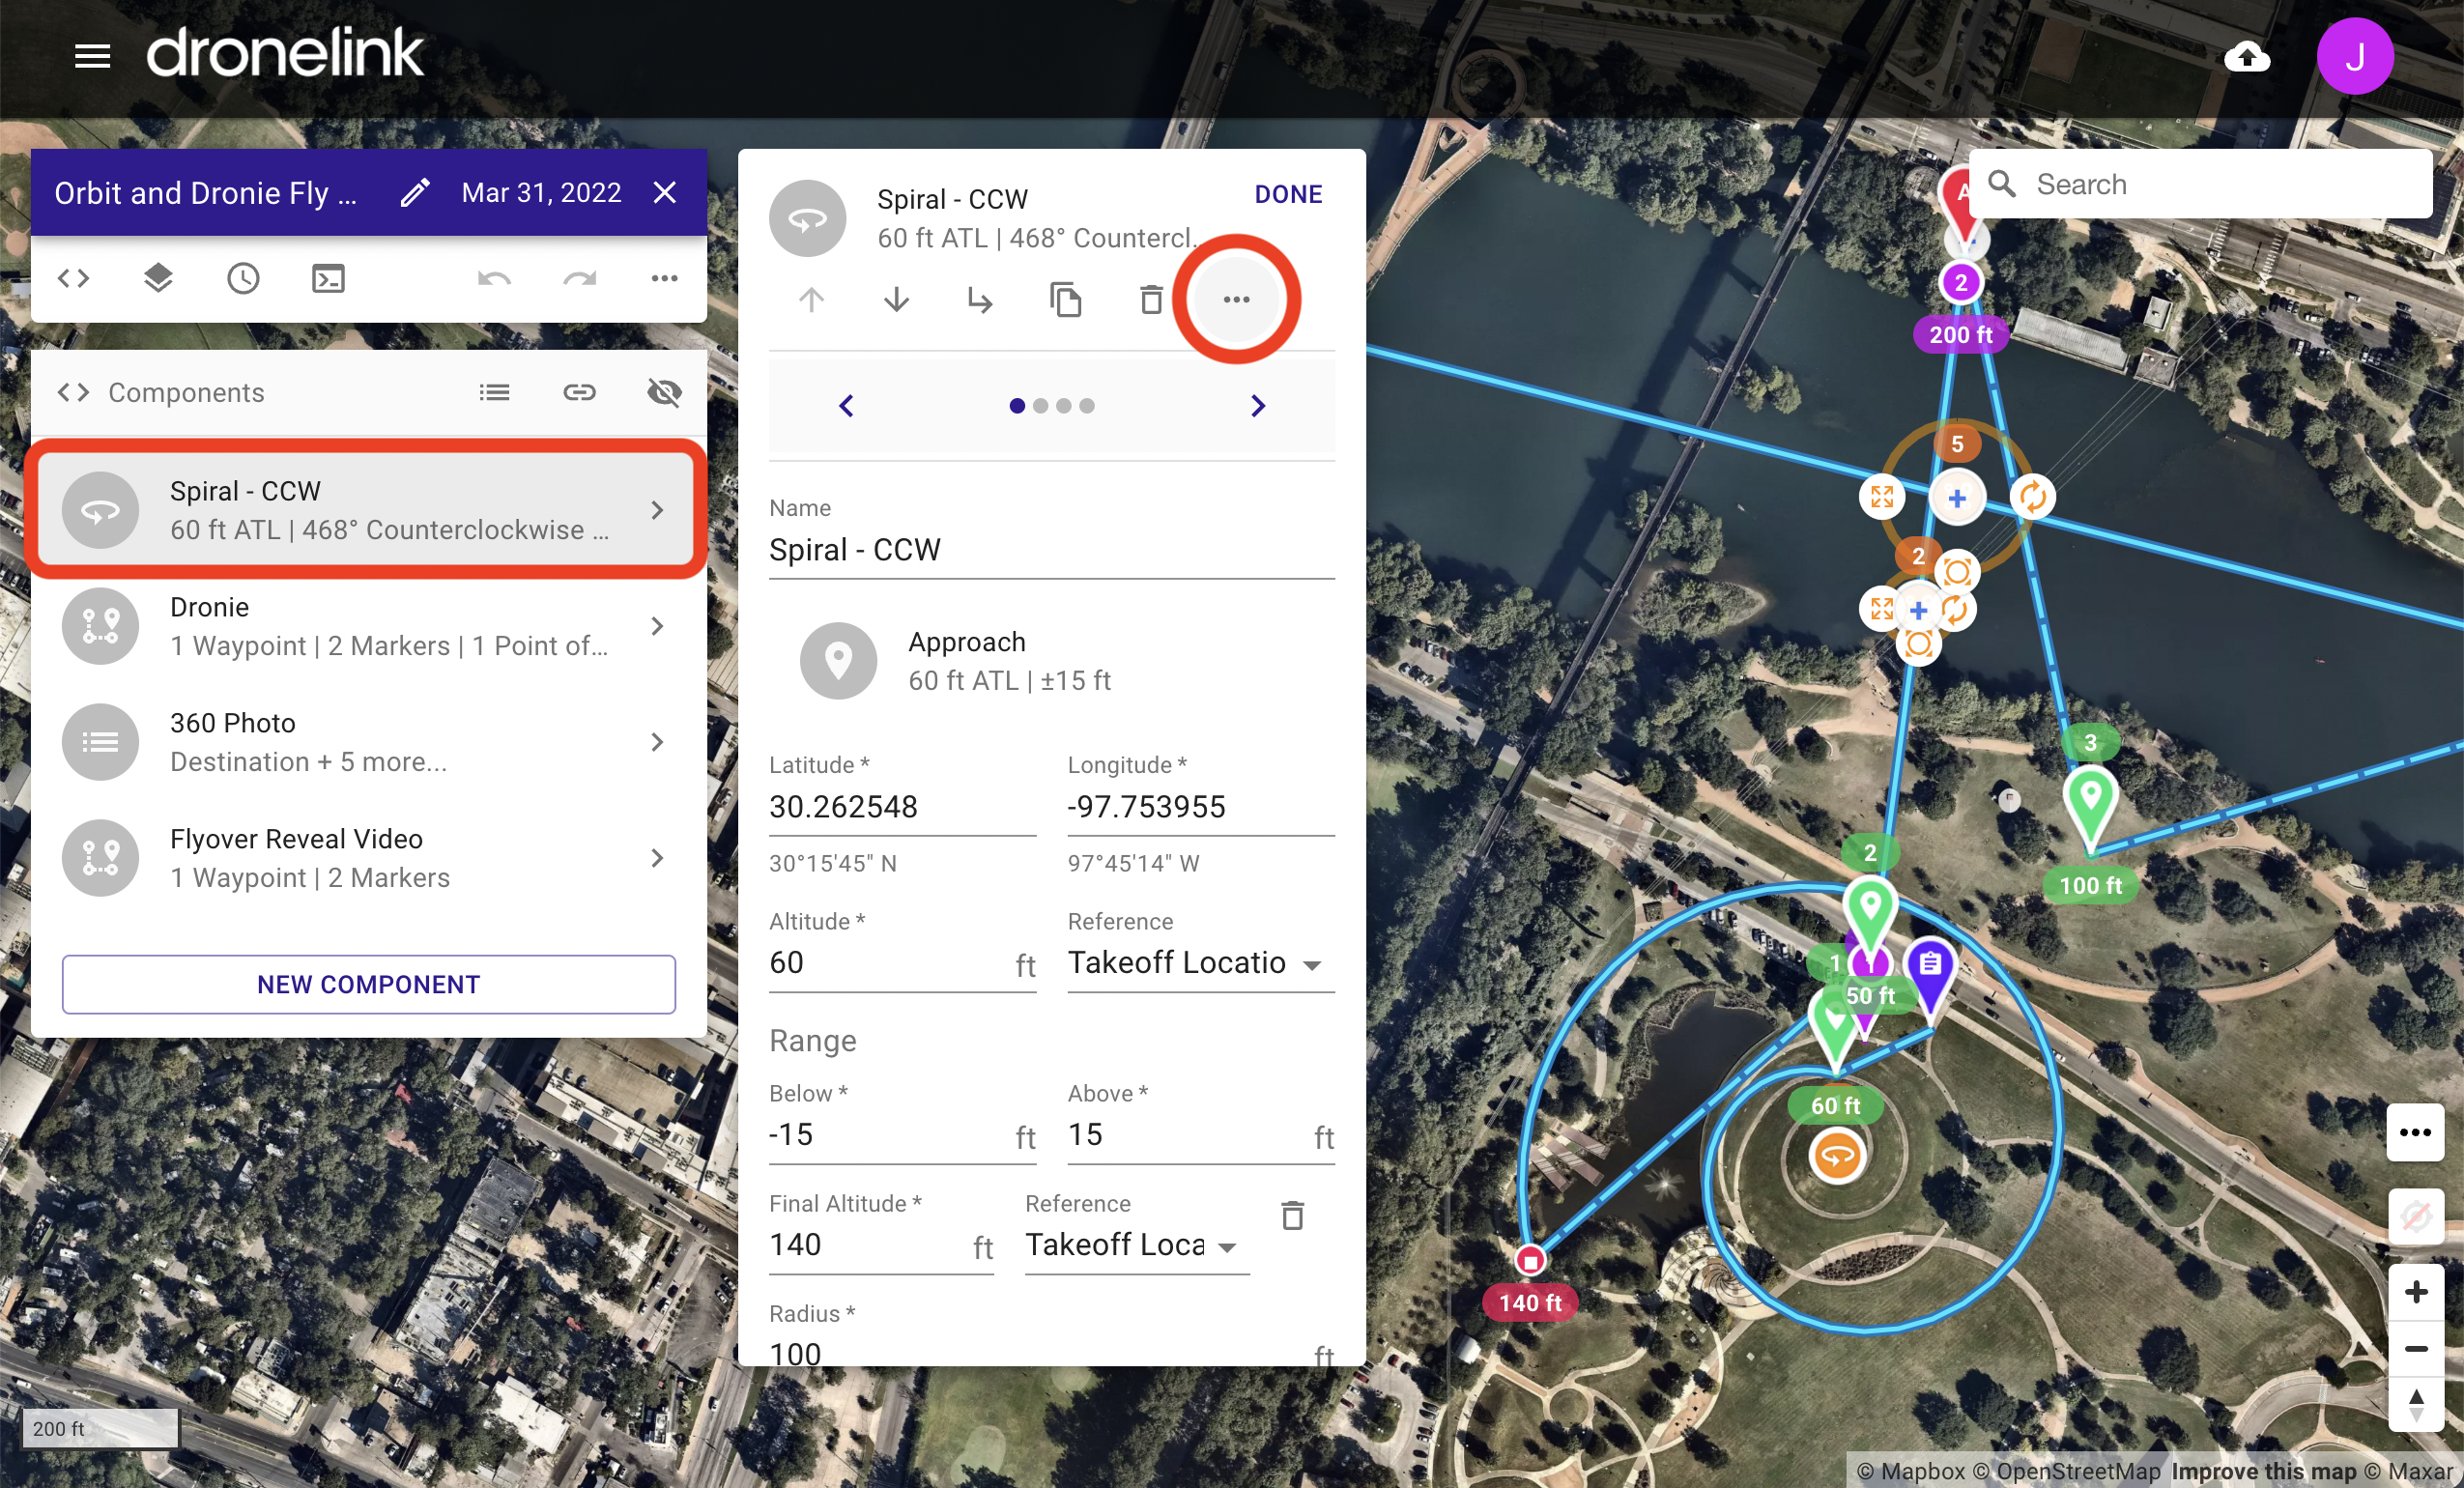Click the orbit rotate handle near 5
Viewport: 2464px width, 1488px height.
[x=2032, y=497]
